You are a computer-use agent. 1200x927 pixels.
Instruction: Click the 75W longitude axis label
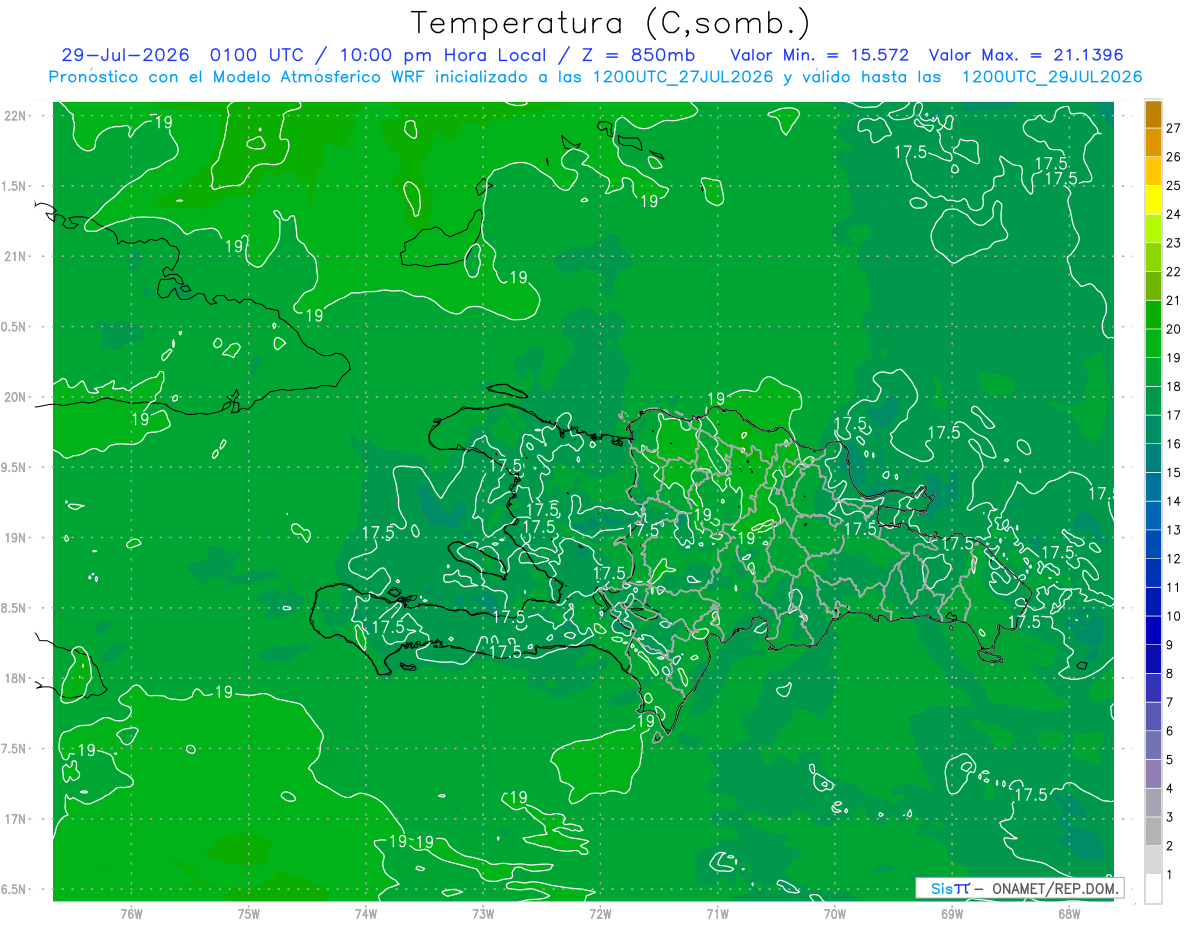(x=249, y=913)
